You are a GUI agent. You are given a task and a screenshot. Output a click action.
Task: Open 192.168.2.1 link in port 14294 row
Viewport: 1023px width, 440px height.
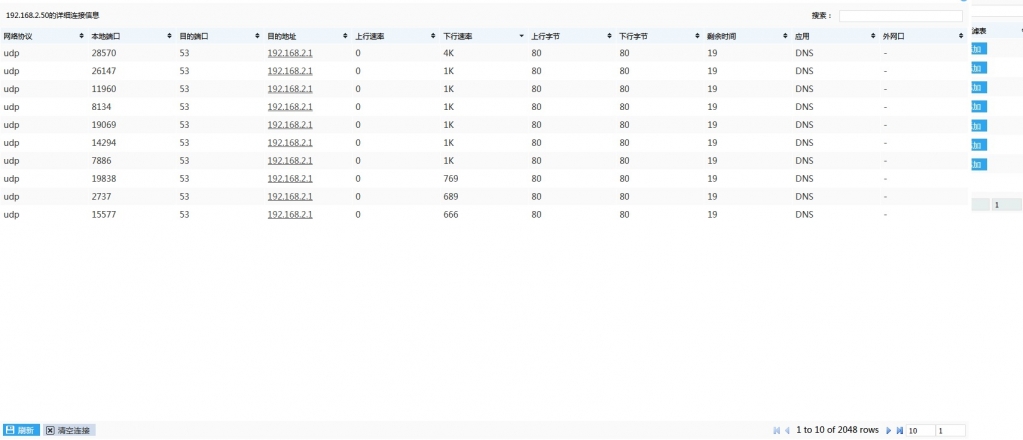[x=290, y=142]
